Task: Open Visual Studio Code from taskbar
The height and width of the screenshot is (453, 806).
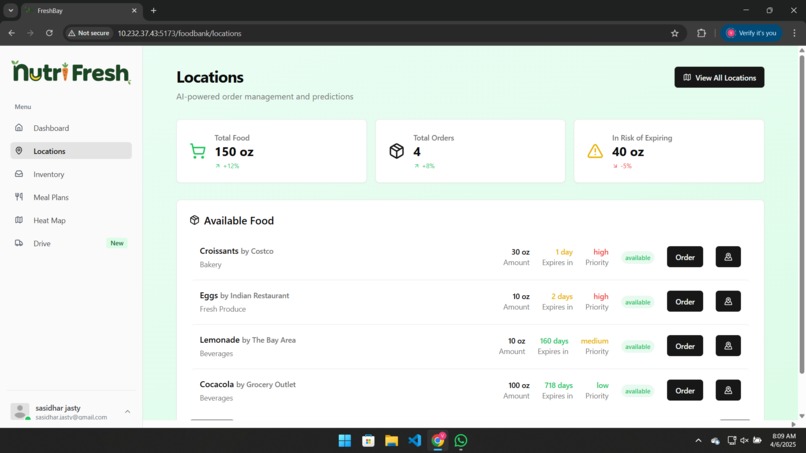Action: 414,441
